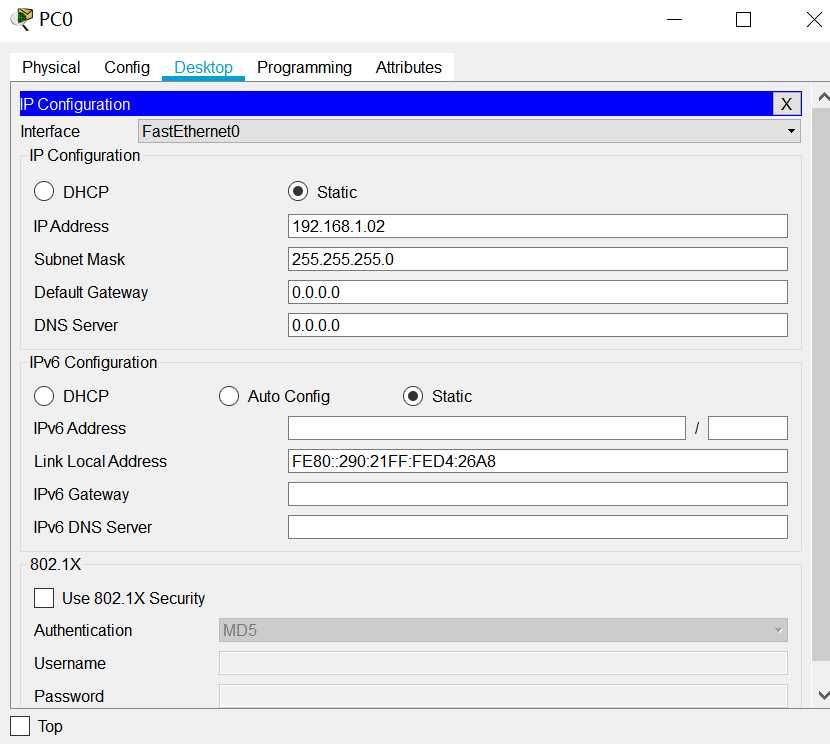Click the IPv6 DNS Server field
The width and height of the screenshot is (830, 744).
(x=537, y=527)
